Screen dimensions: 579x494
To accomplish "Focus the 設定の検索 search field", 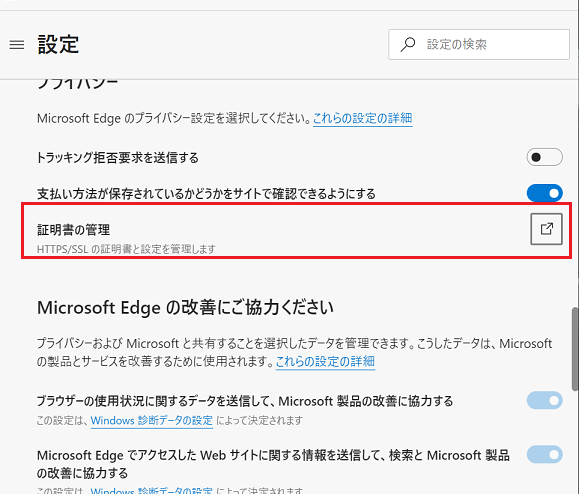I will [479, 44].
